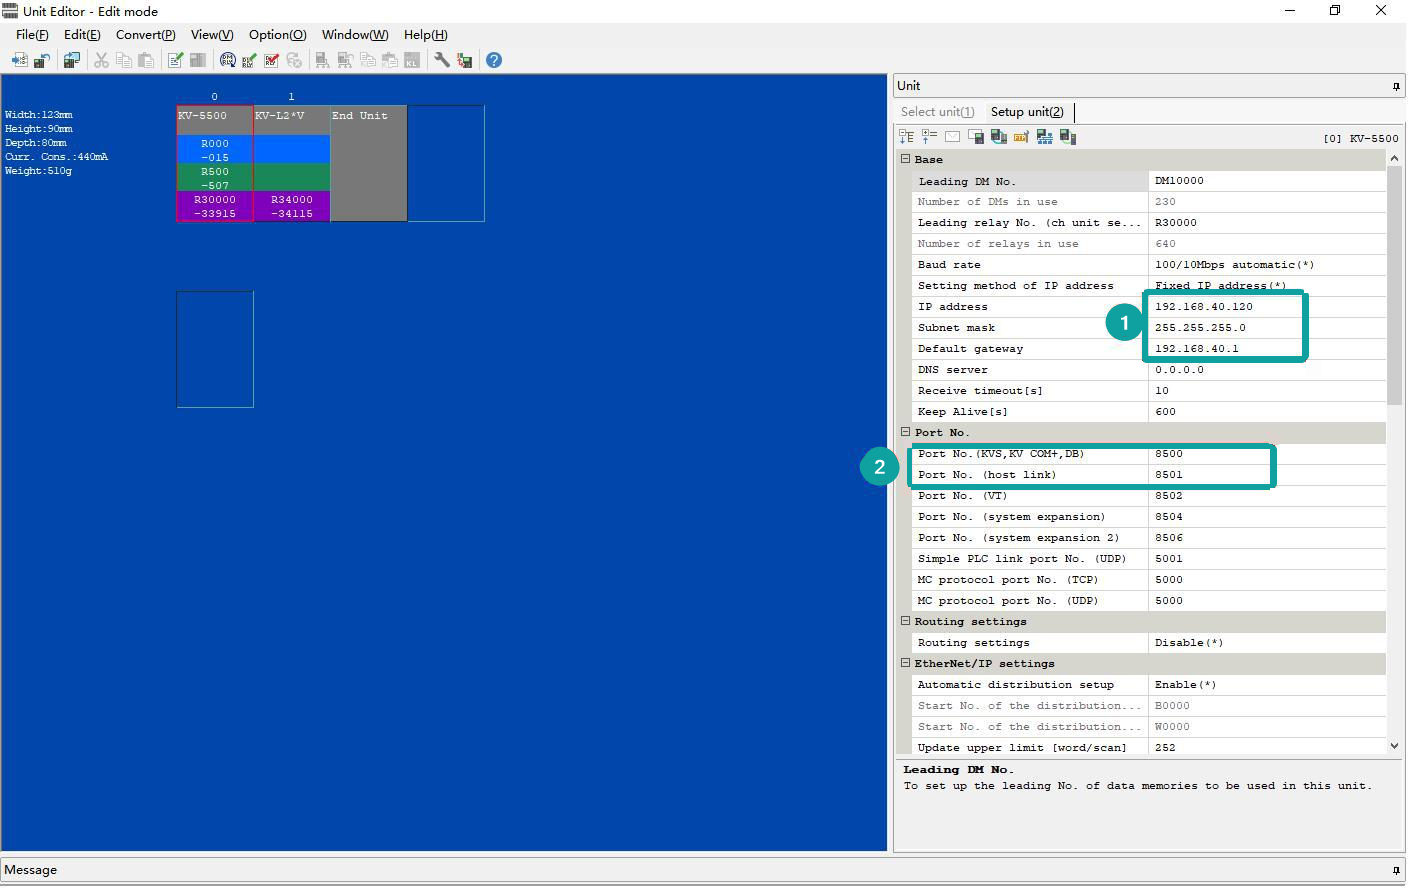Open the wrench settings tool
Image resolution: width=1410 pixels, height=888 pixels.
(x=442, y=60)
